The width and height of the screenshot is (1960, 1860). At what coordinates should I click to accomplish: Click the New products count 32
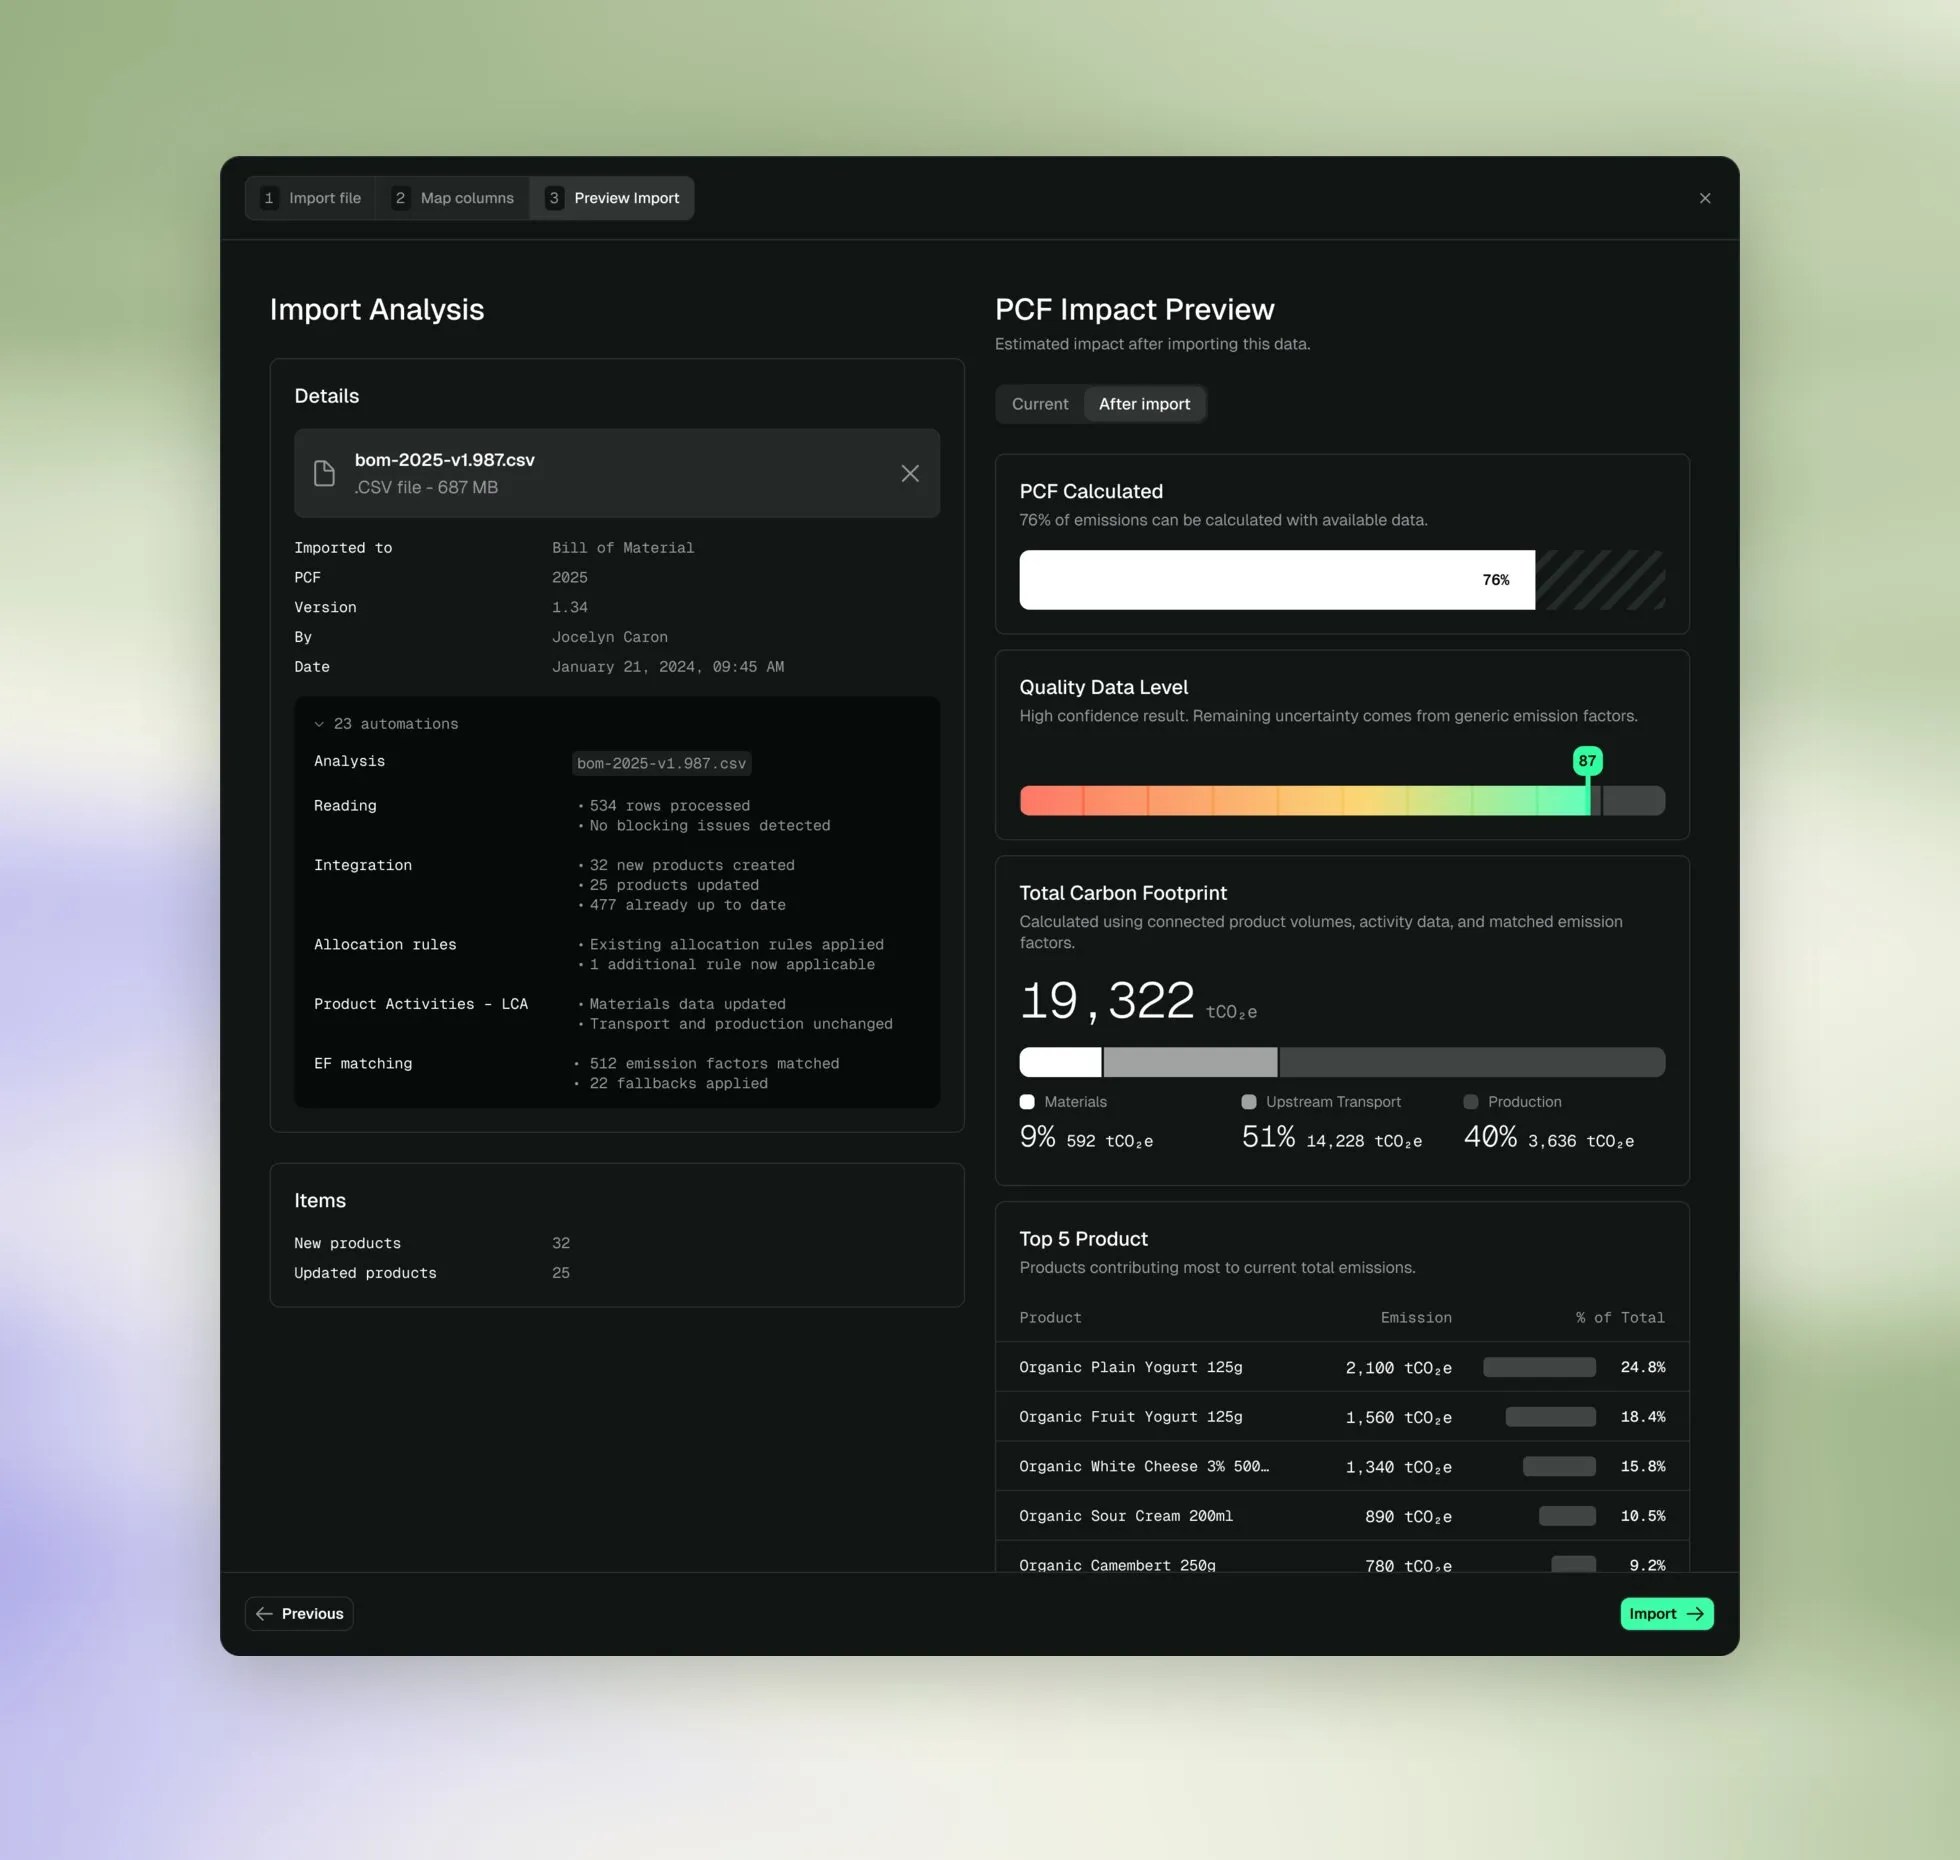(x=561, y=1243)
